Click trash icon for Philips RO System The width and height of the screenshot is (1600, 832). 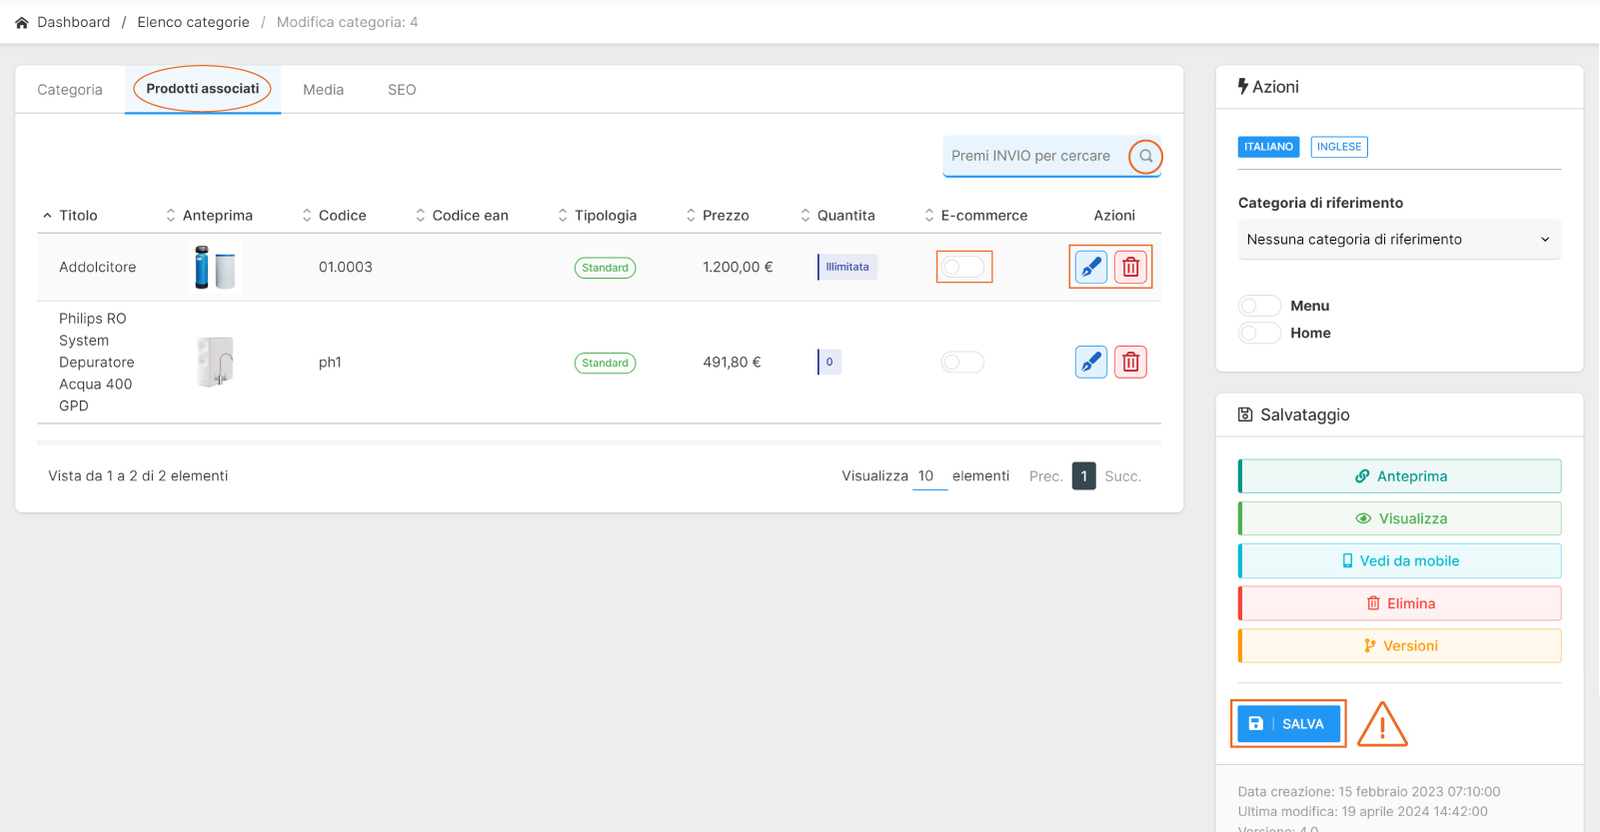1130,362
